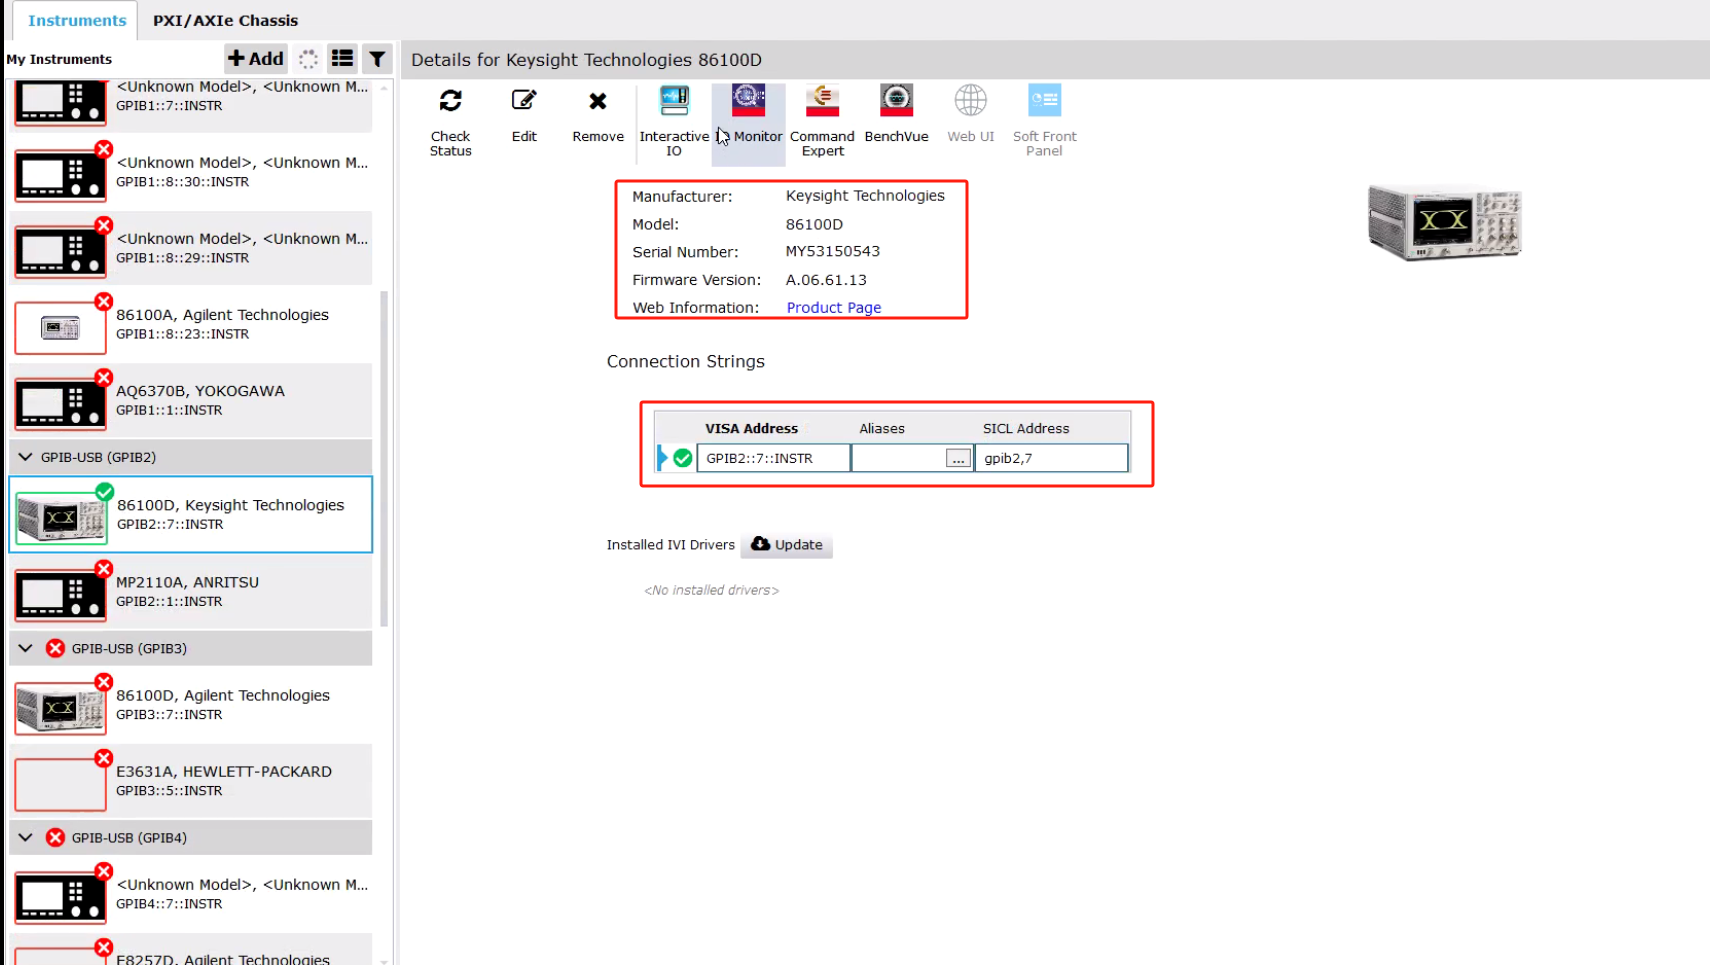The height and width of the screenshot is (965, 1710).
Task: Open the Product Page link
Action: [833, 308]
